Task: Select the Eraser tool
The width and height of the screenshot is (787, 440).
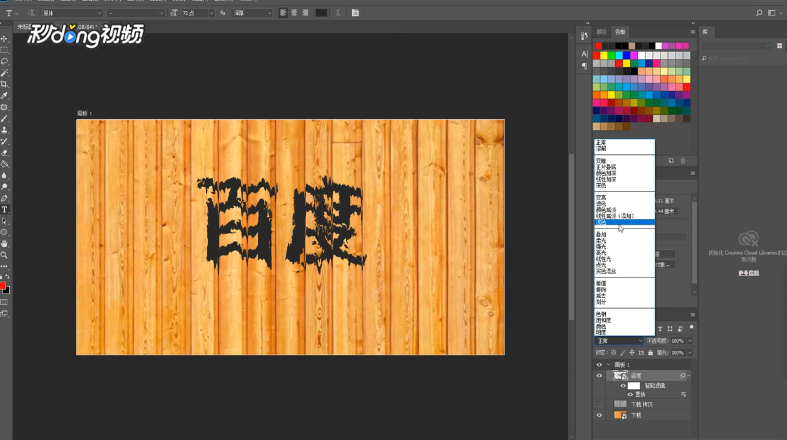Action: pos(5,153)
